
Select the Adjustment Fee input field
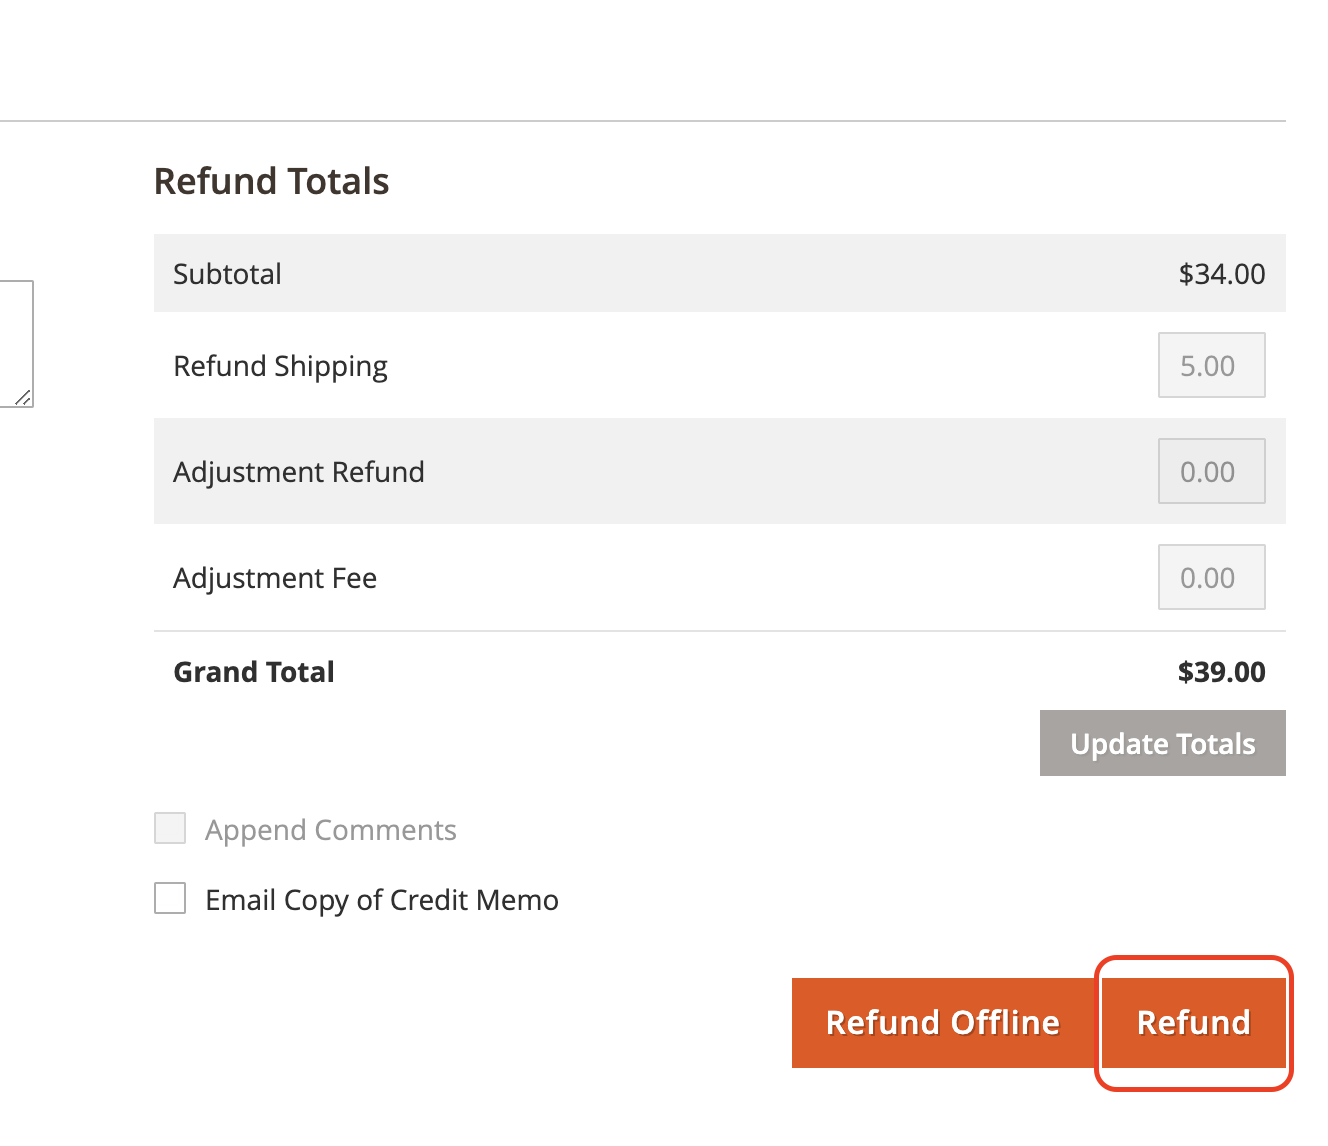[x=1212, y=577]
